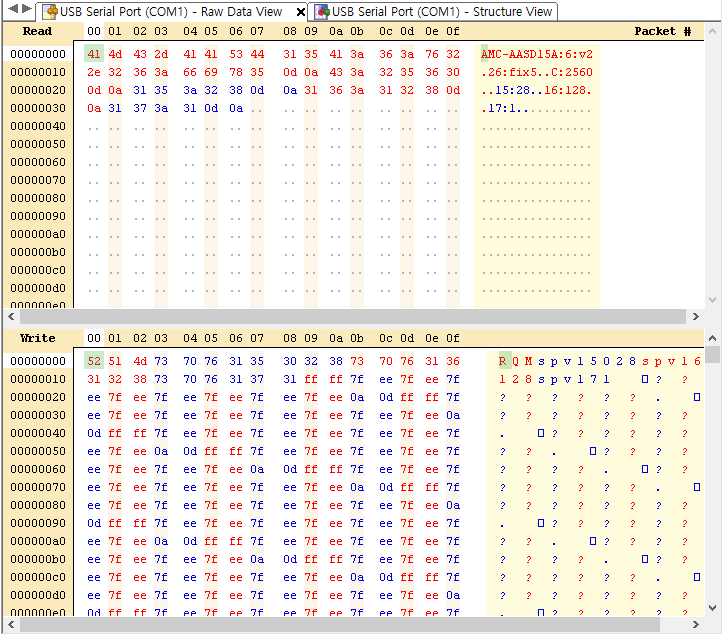Image resolution: width=723 pixels, height=635 pixels.
Task: Close the Raw Data View tab
Action: (x=301, y=12)
